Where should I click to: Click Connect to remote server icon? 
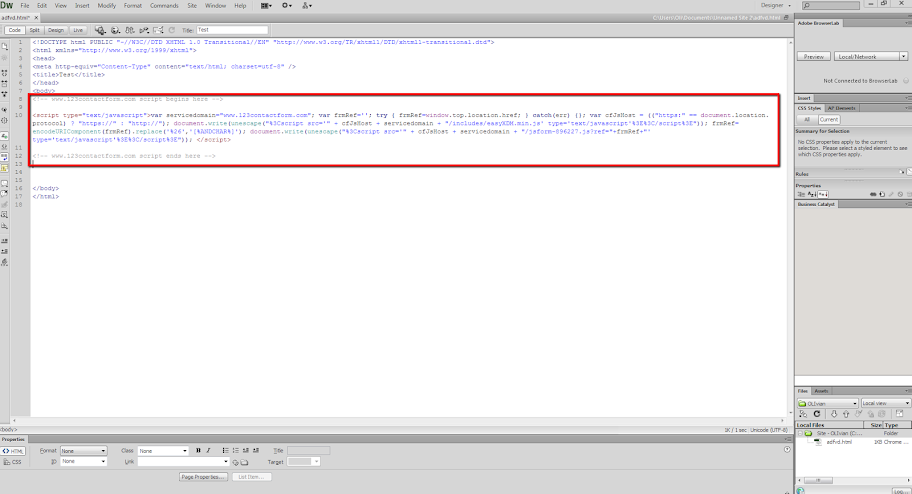pos(803,414)
